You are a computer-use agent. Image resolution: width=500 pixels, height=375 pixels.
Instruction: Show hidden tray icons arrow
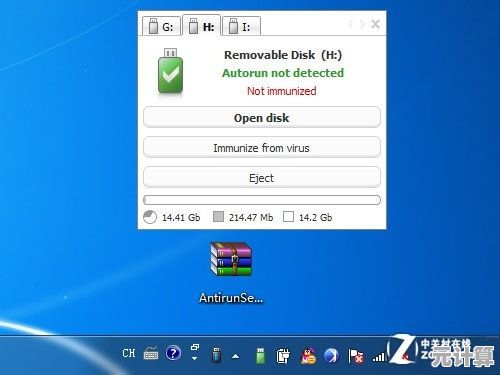[x=236, y=356]
